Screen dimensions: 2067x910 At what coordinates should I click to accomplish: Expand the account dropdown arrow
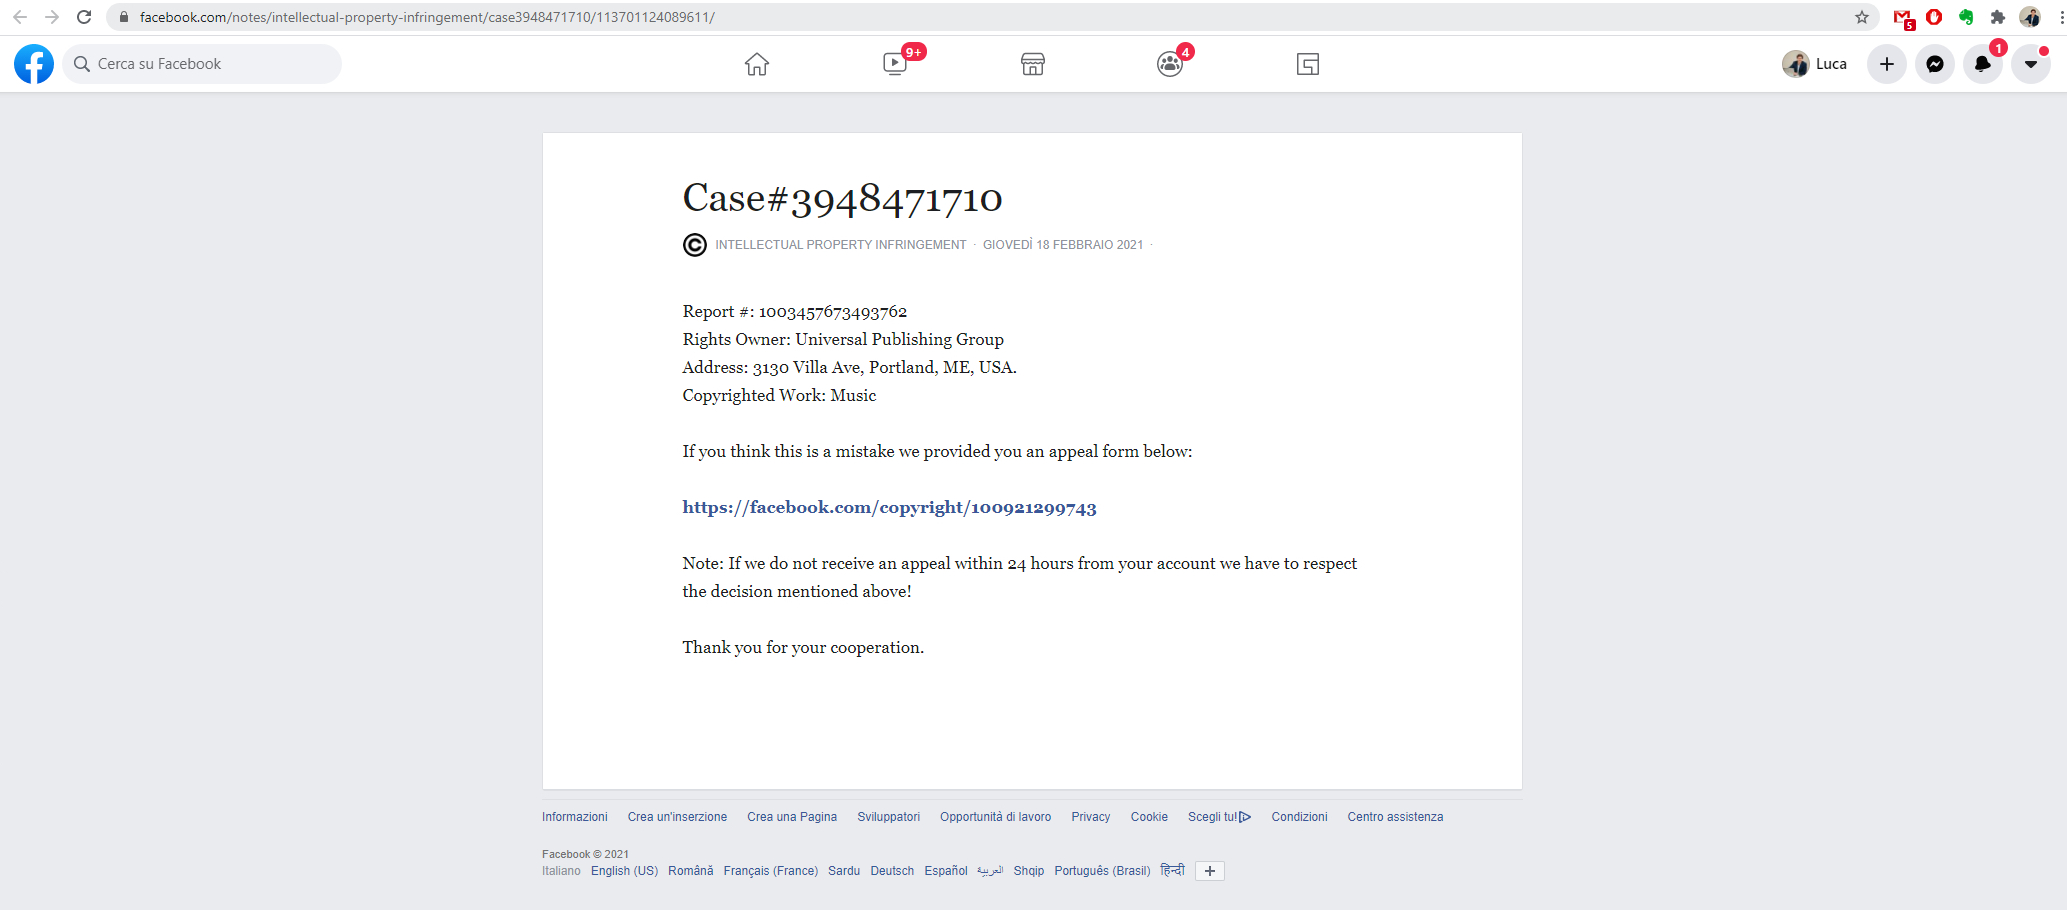(2031, 64)
